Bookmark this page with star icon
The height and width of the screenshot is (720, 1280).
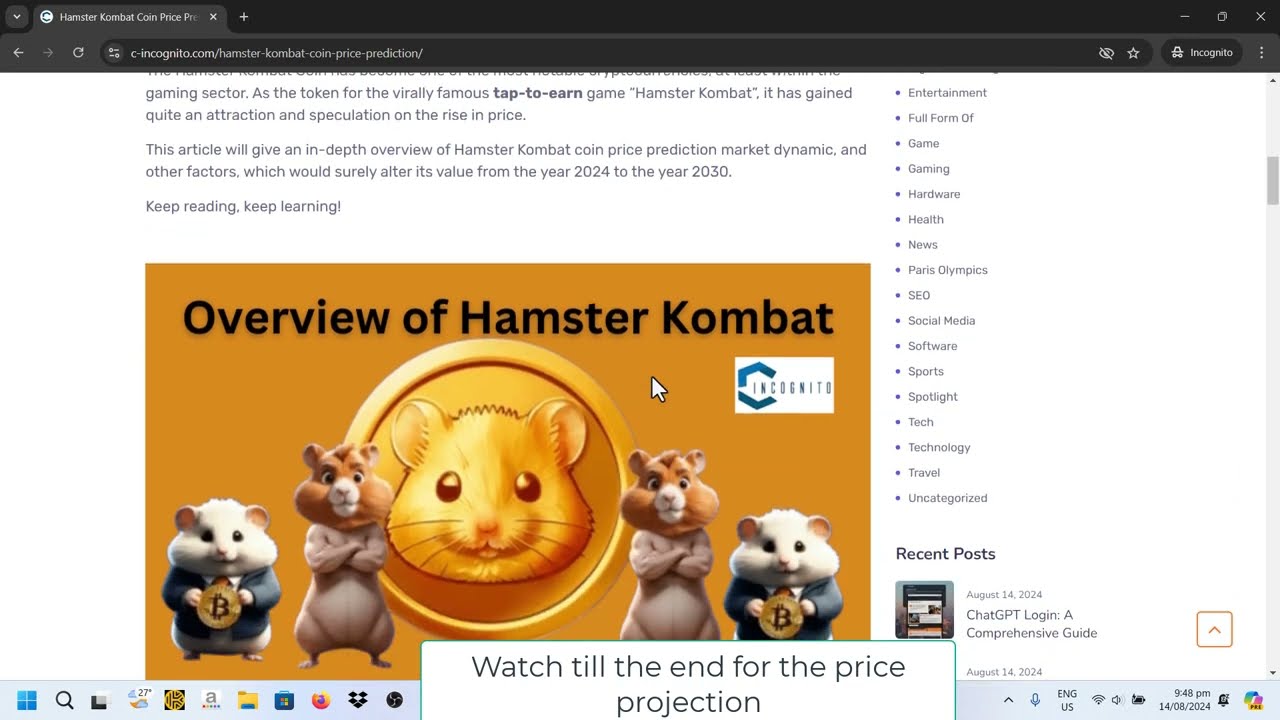[x=1133, y=53]
